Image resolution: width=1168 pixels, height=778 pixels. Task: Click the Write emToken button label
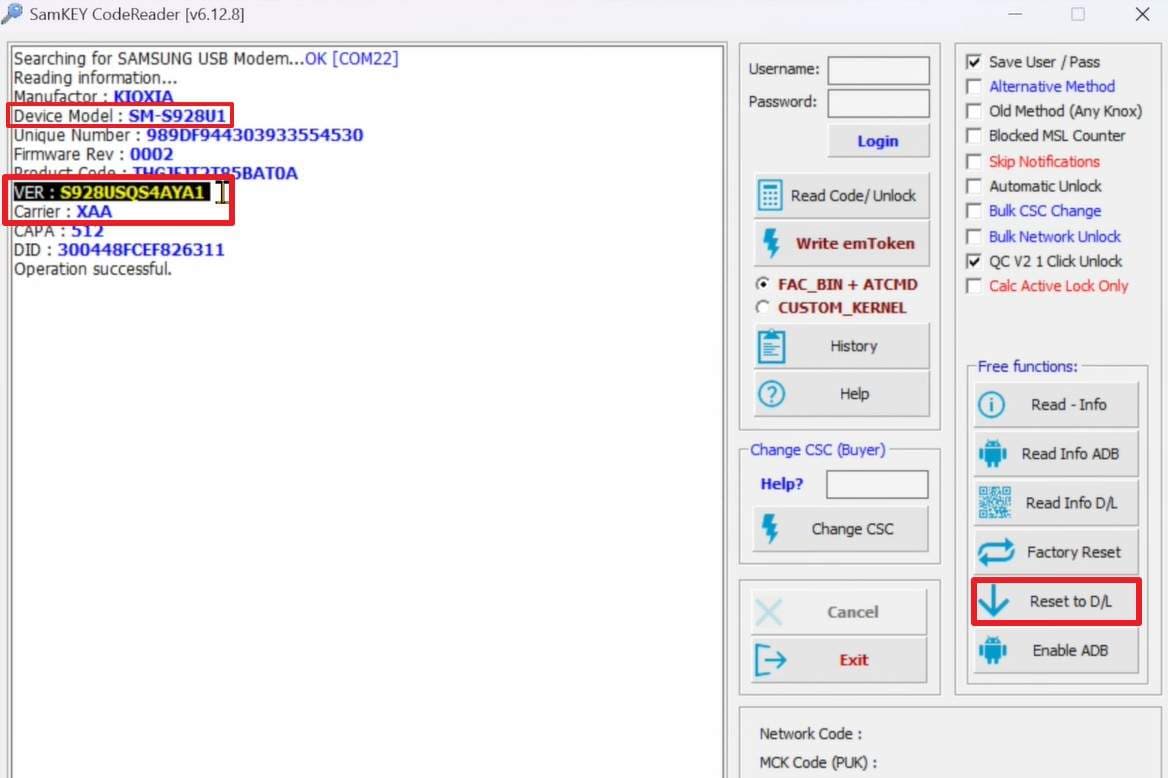point(855,243)
